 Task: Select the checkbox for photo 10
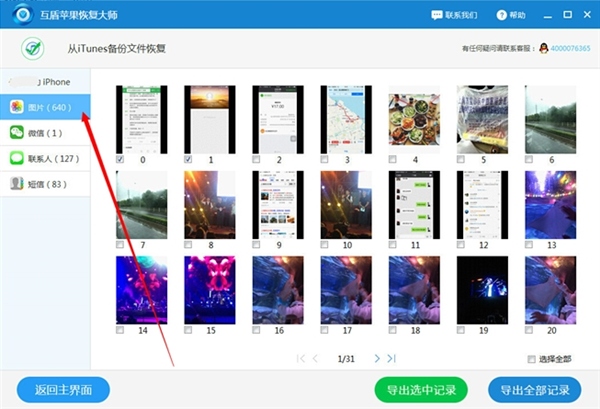tap(324, 244)
